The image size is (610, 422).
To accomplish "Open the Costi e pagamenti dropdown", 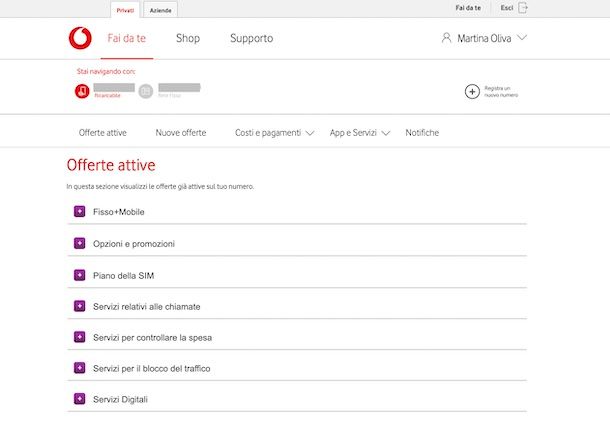I will [274, 133].
